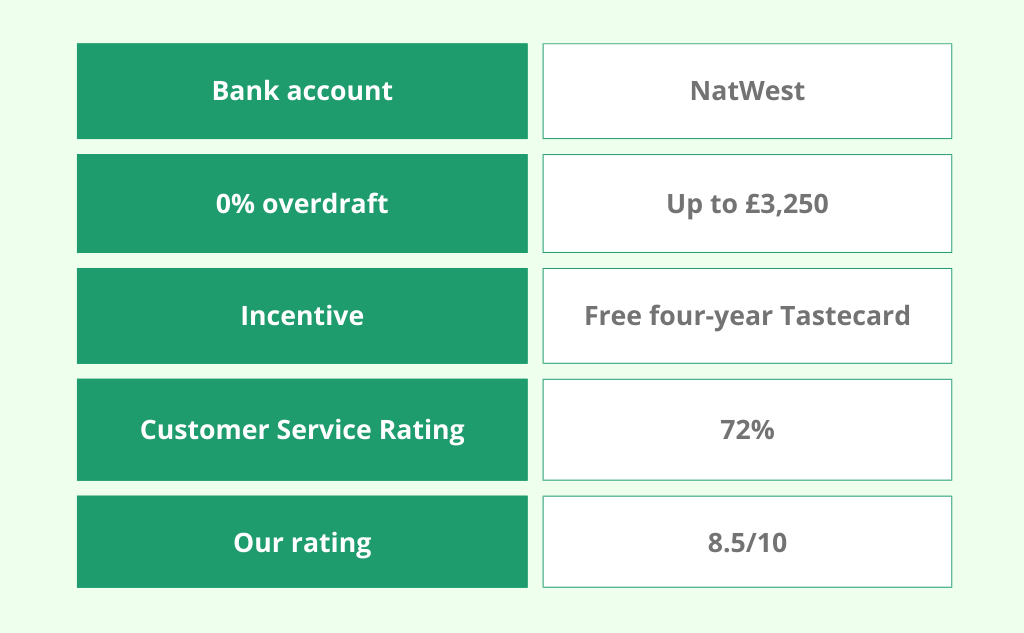Select the NatWest value cell
The image size is (1024, 633).
pyautogui.click(x=747, y=91)
